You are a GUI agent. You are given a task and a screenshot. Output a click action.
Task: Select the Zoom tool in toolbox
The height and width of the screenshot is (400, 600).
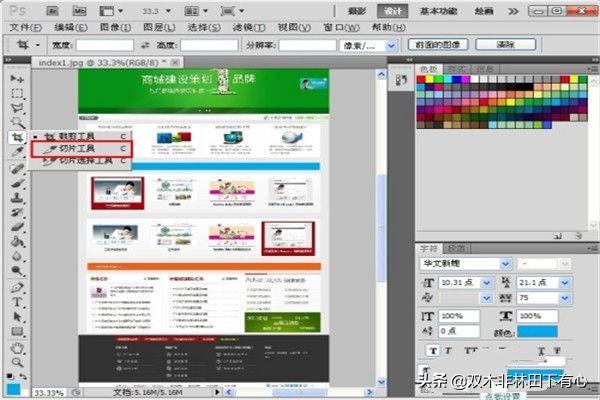17,362
